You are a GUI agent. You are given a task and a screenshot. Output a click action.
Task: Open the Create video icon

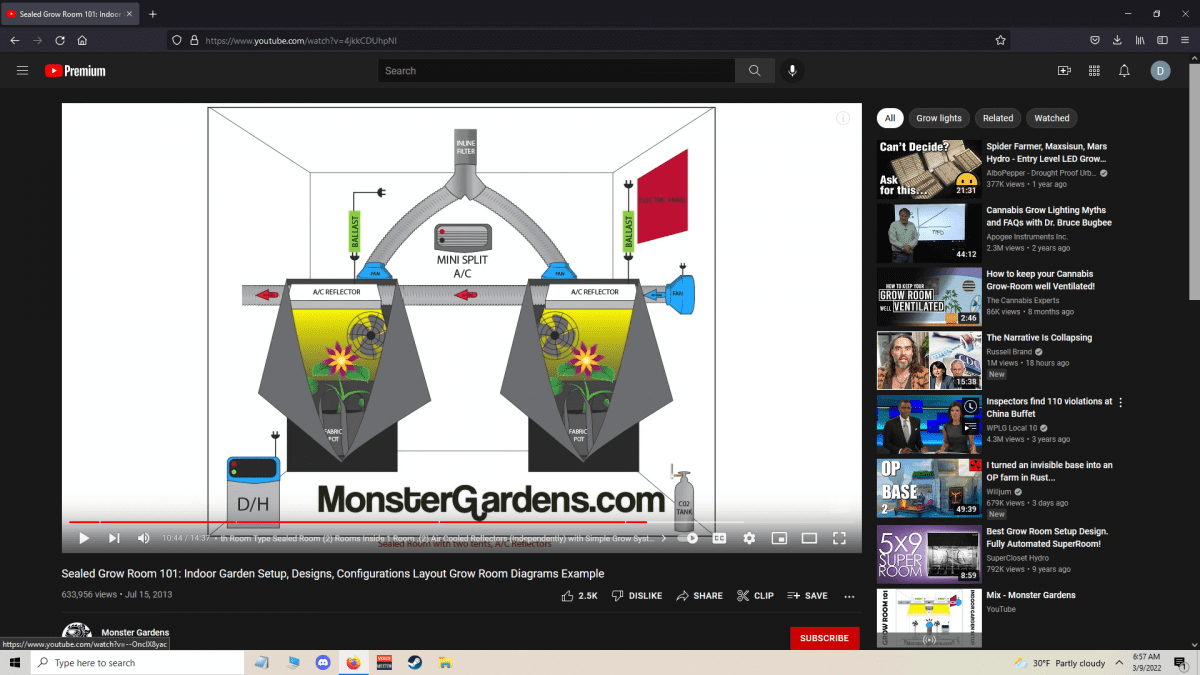point(1064,71)
